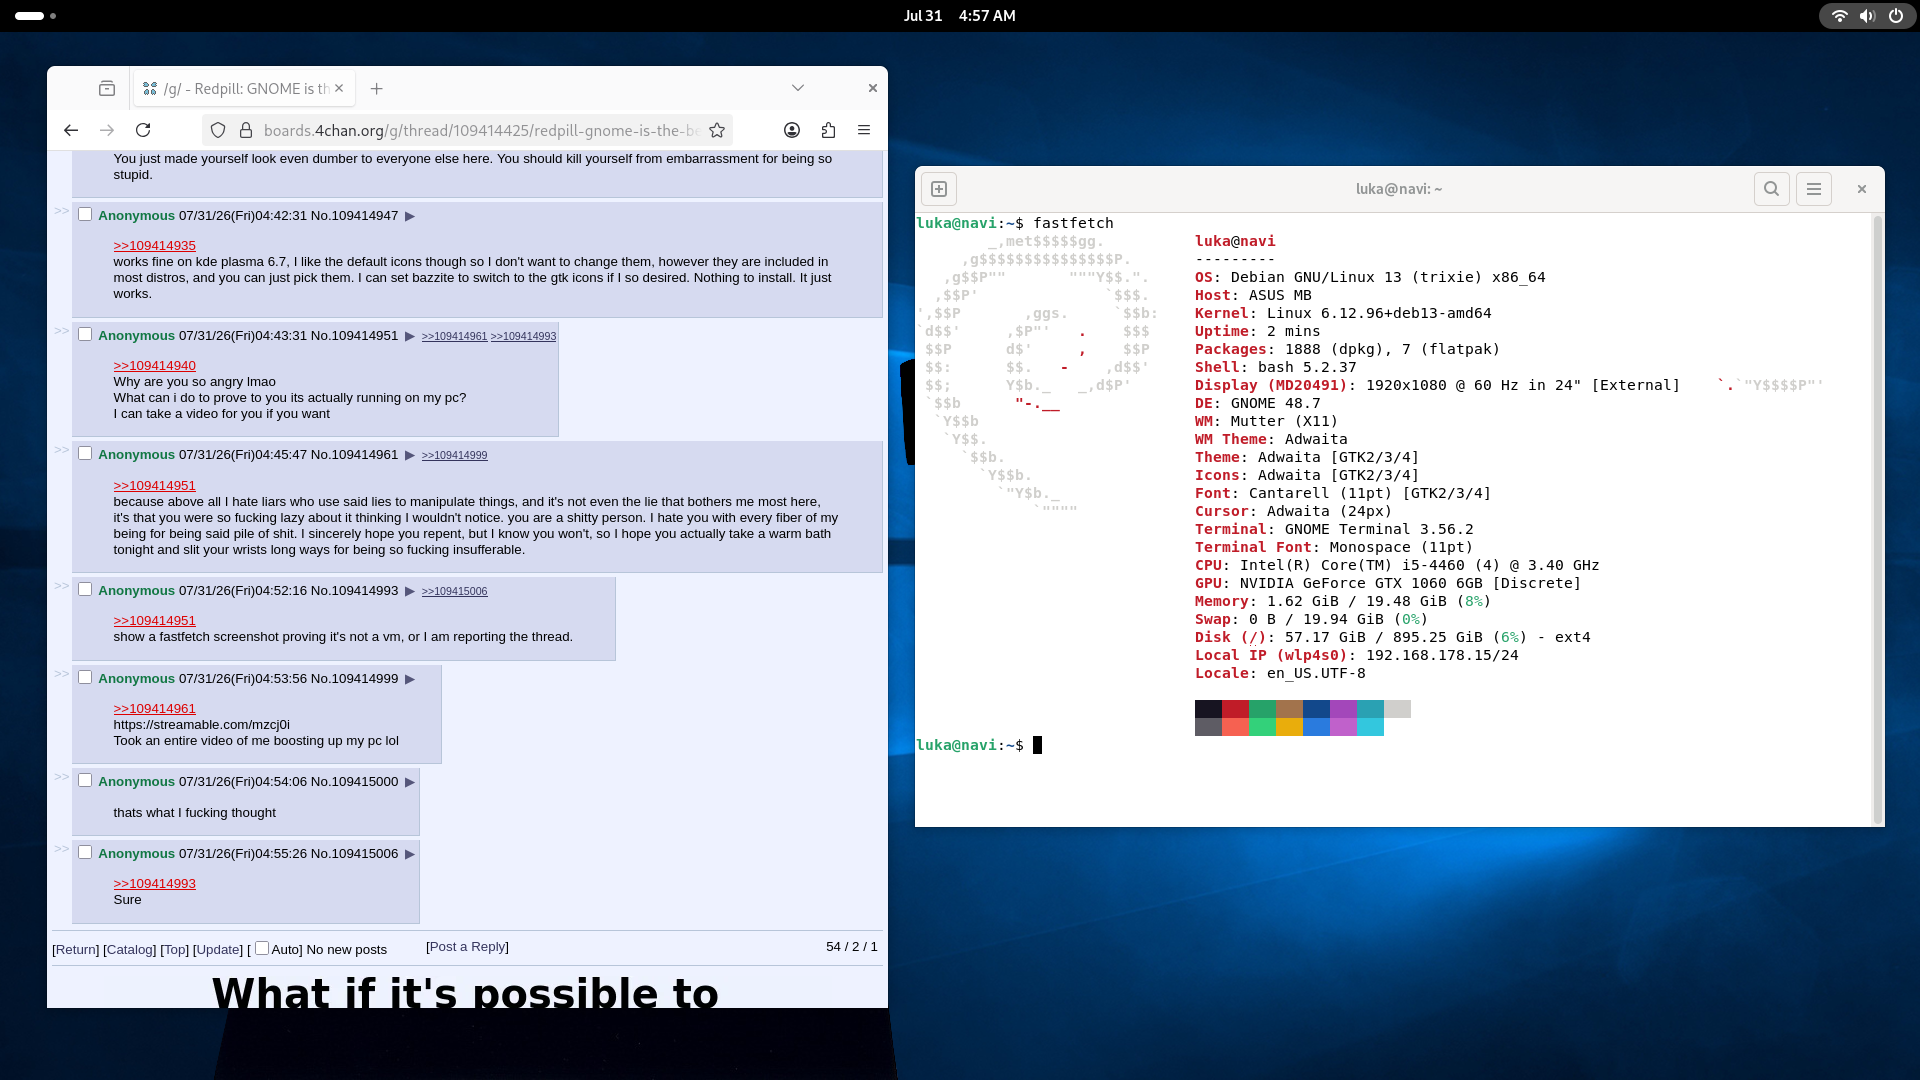Reload the 4chan thread page
This screenshot has height=1080, width=1920.
(143, 130)
